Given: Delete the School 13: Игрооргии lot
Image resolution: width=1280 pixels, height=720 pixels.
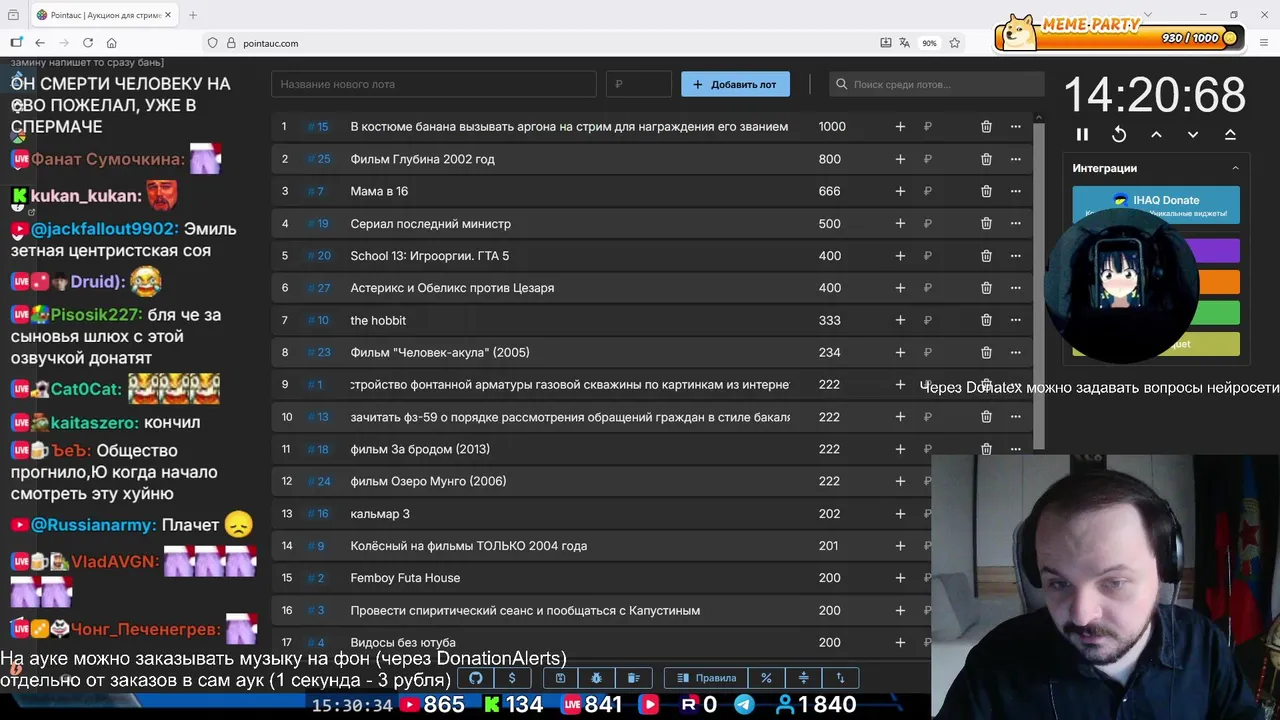Looking at the screenshot, I should click(x=986, y=256).
